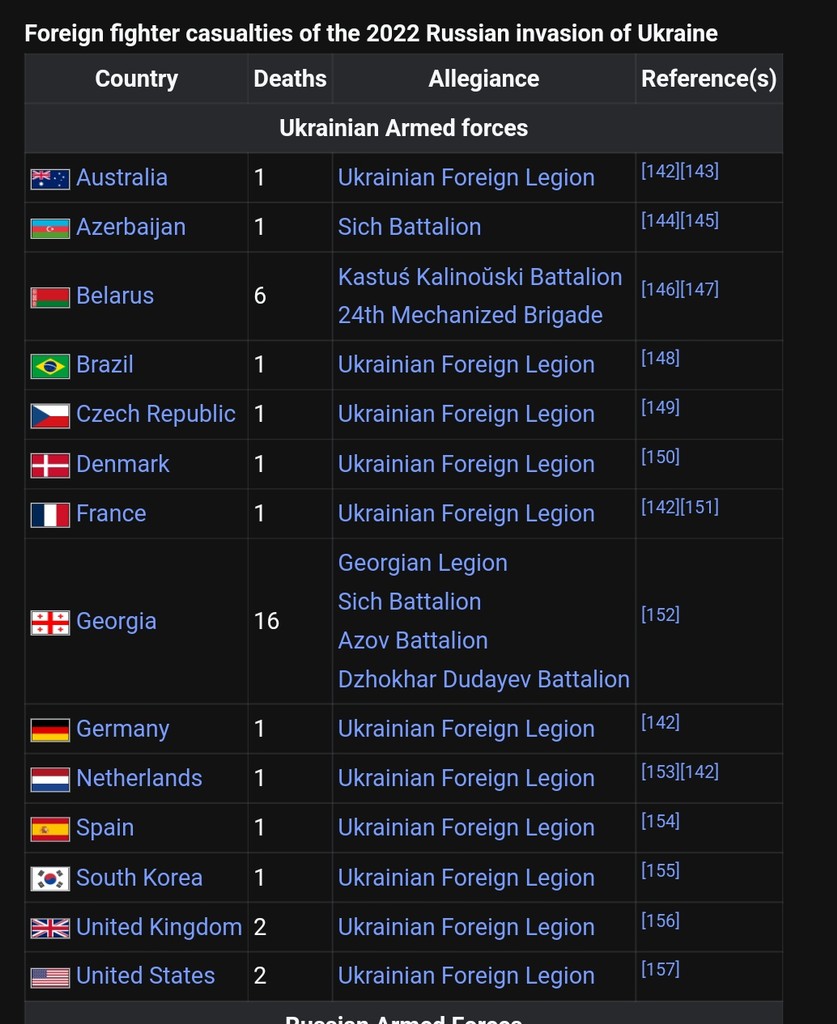Click the Spain flag icon
Viewport: 837px width, 1024px height.
tap(50, 829)
